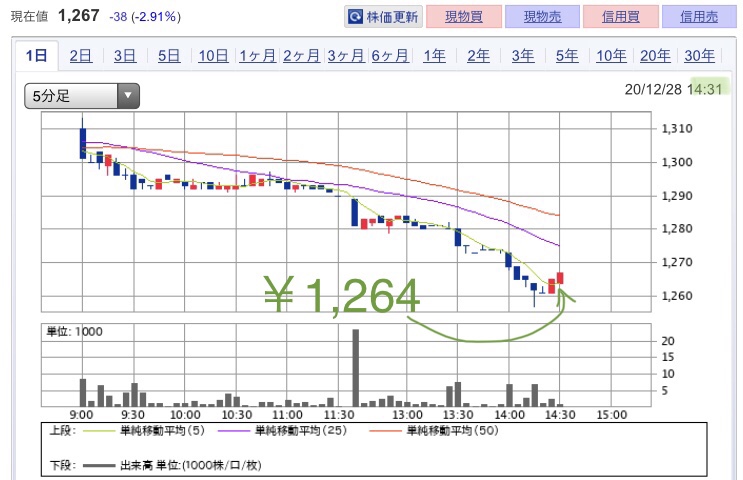
Task: Click the last red candlestick near 14:30
Action: coord(560,278)
